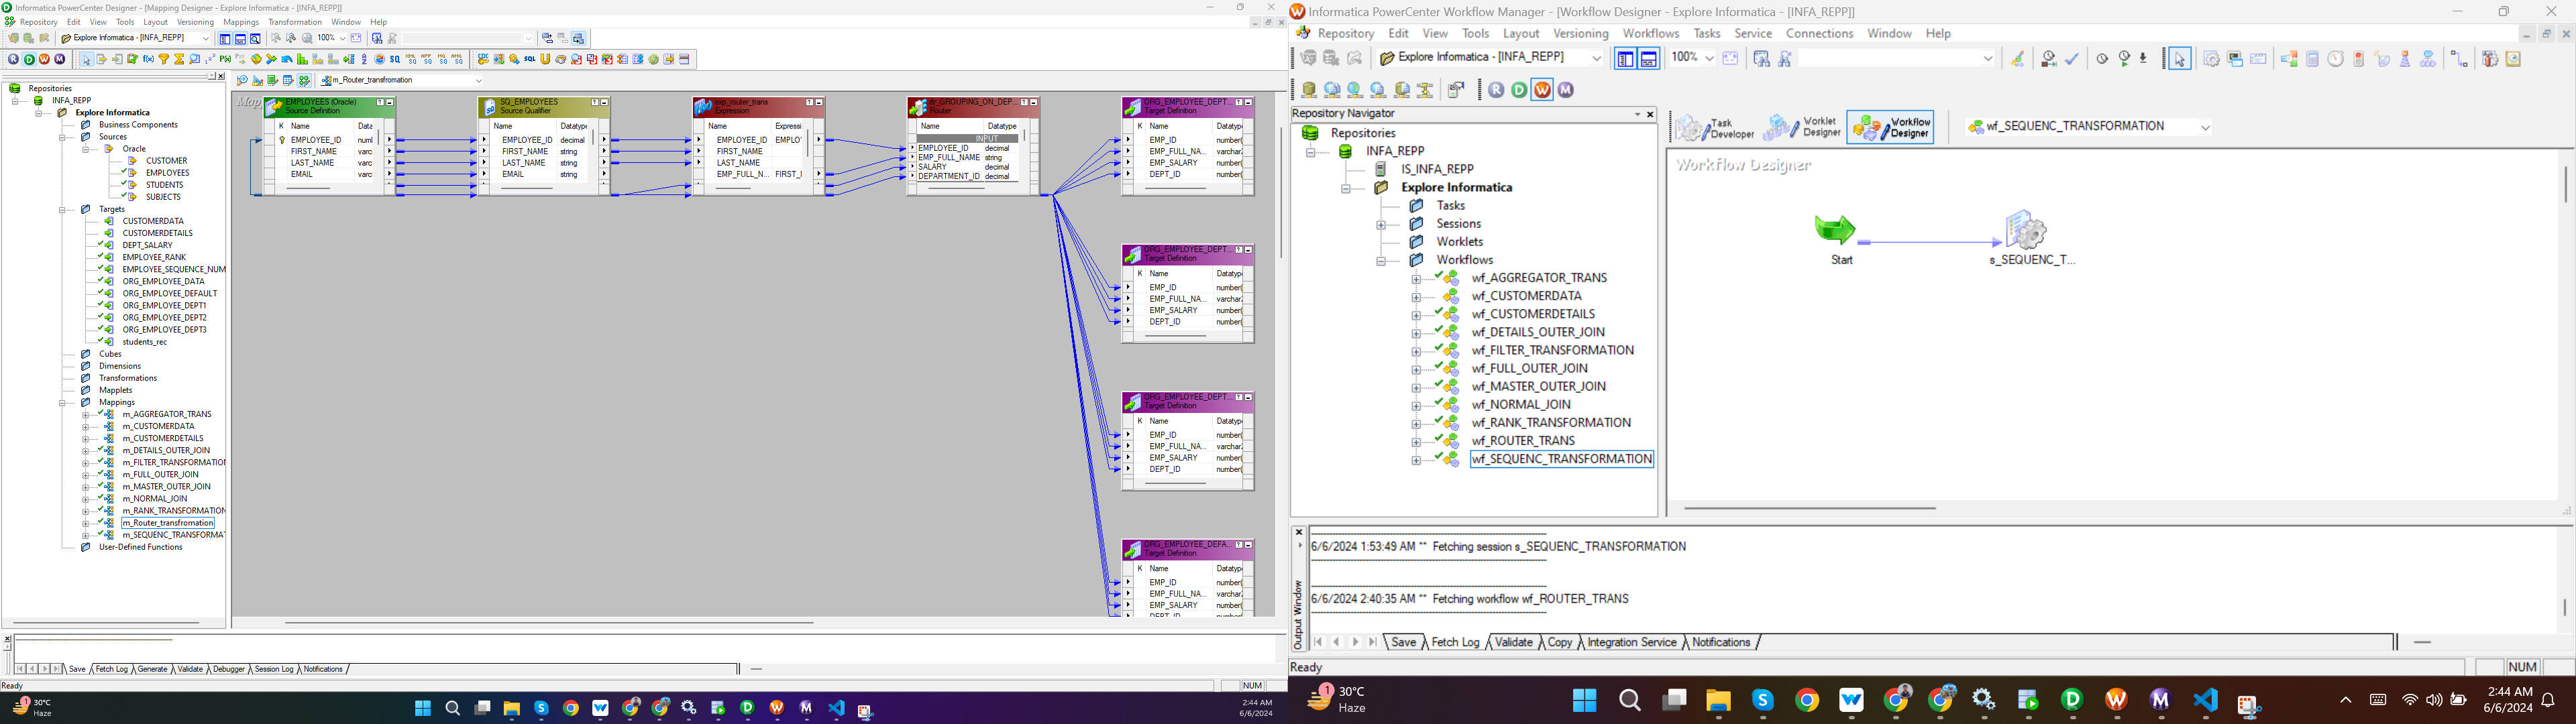2576x724 pixels.
Task: Click the Union transformation U icon
Action: coord(545,59)
